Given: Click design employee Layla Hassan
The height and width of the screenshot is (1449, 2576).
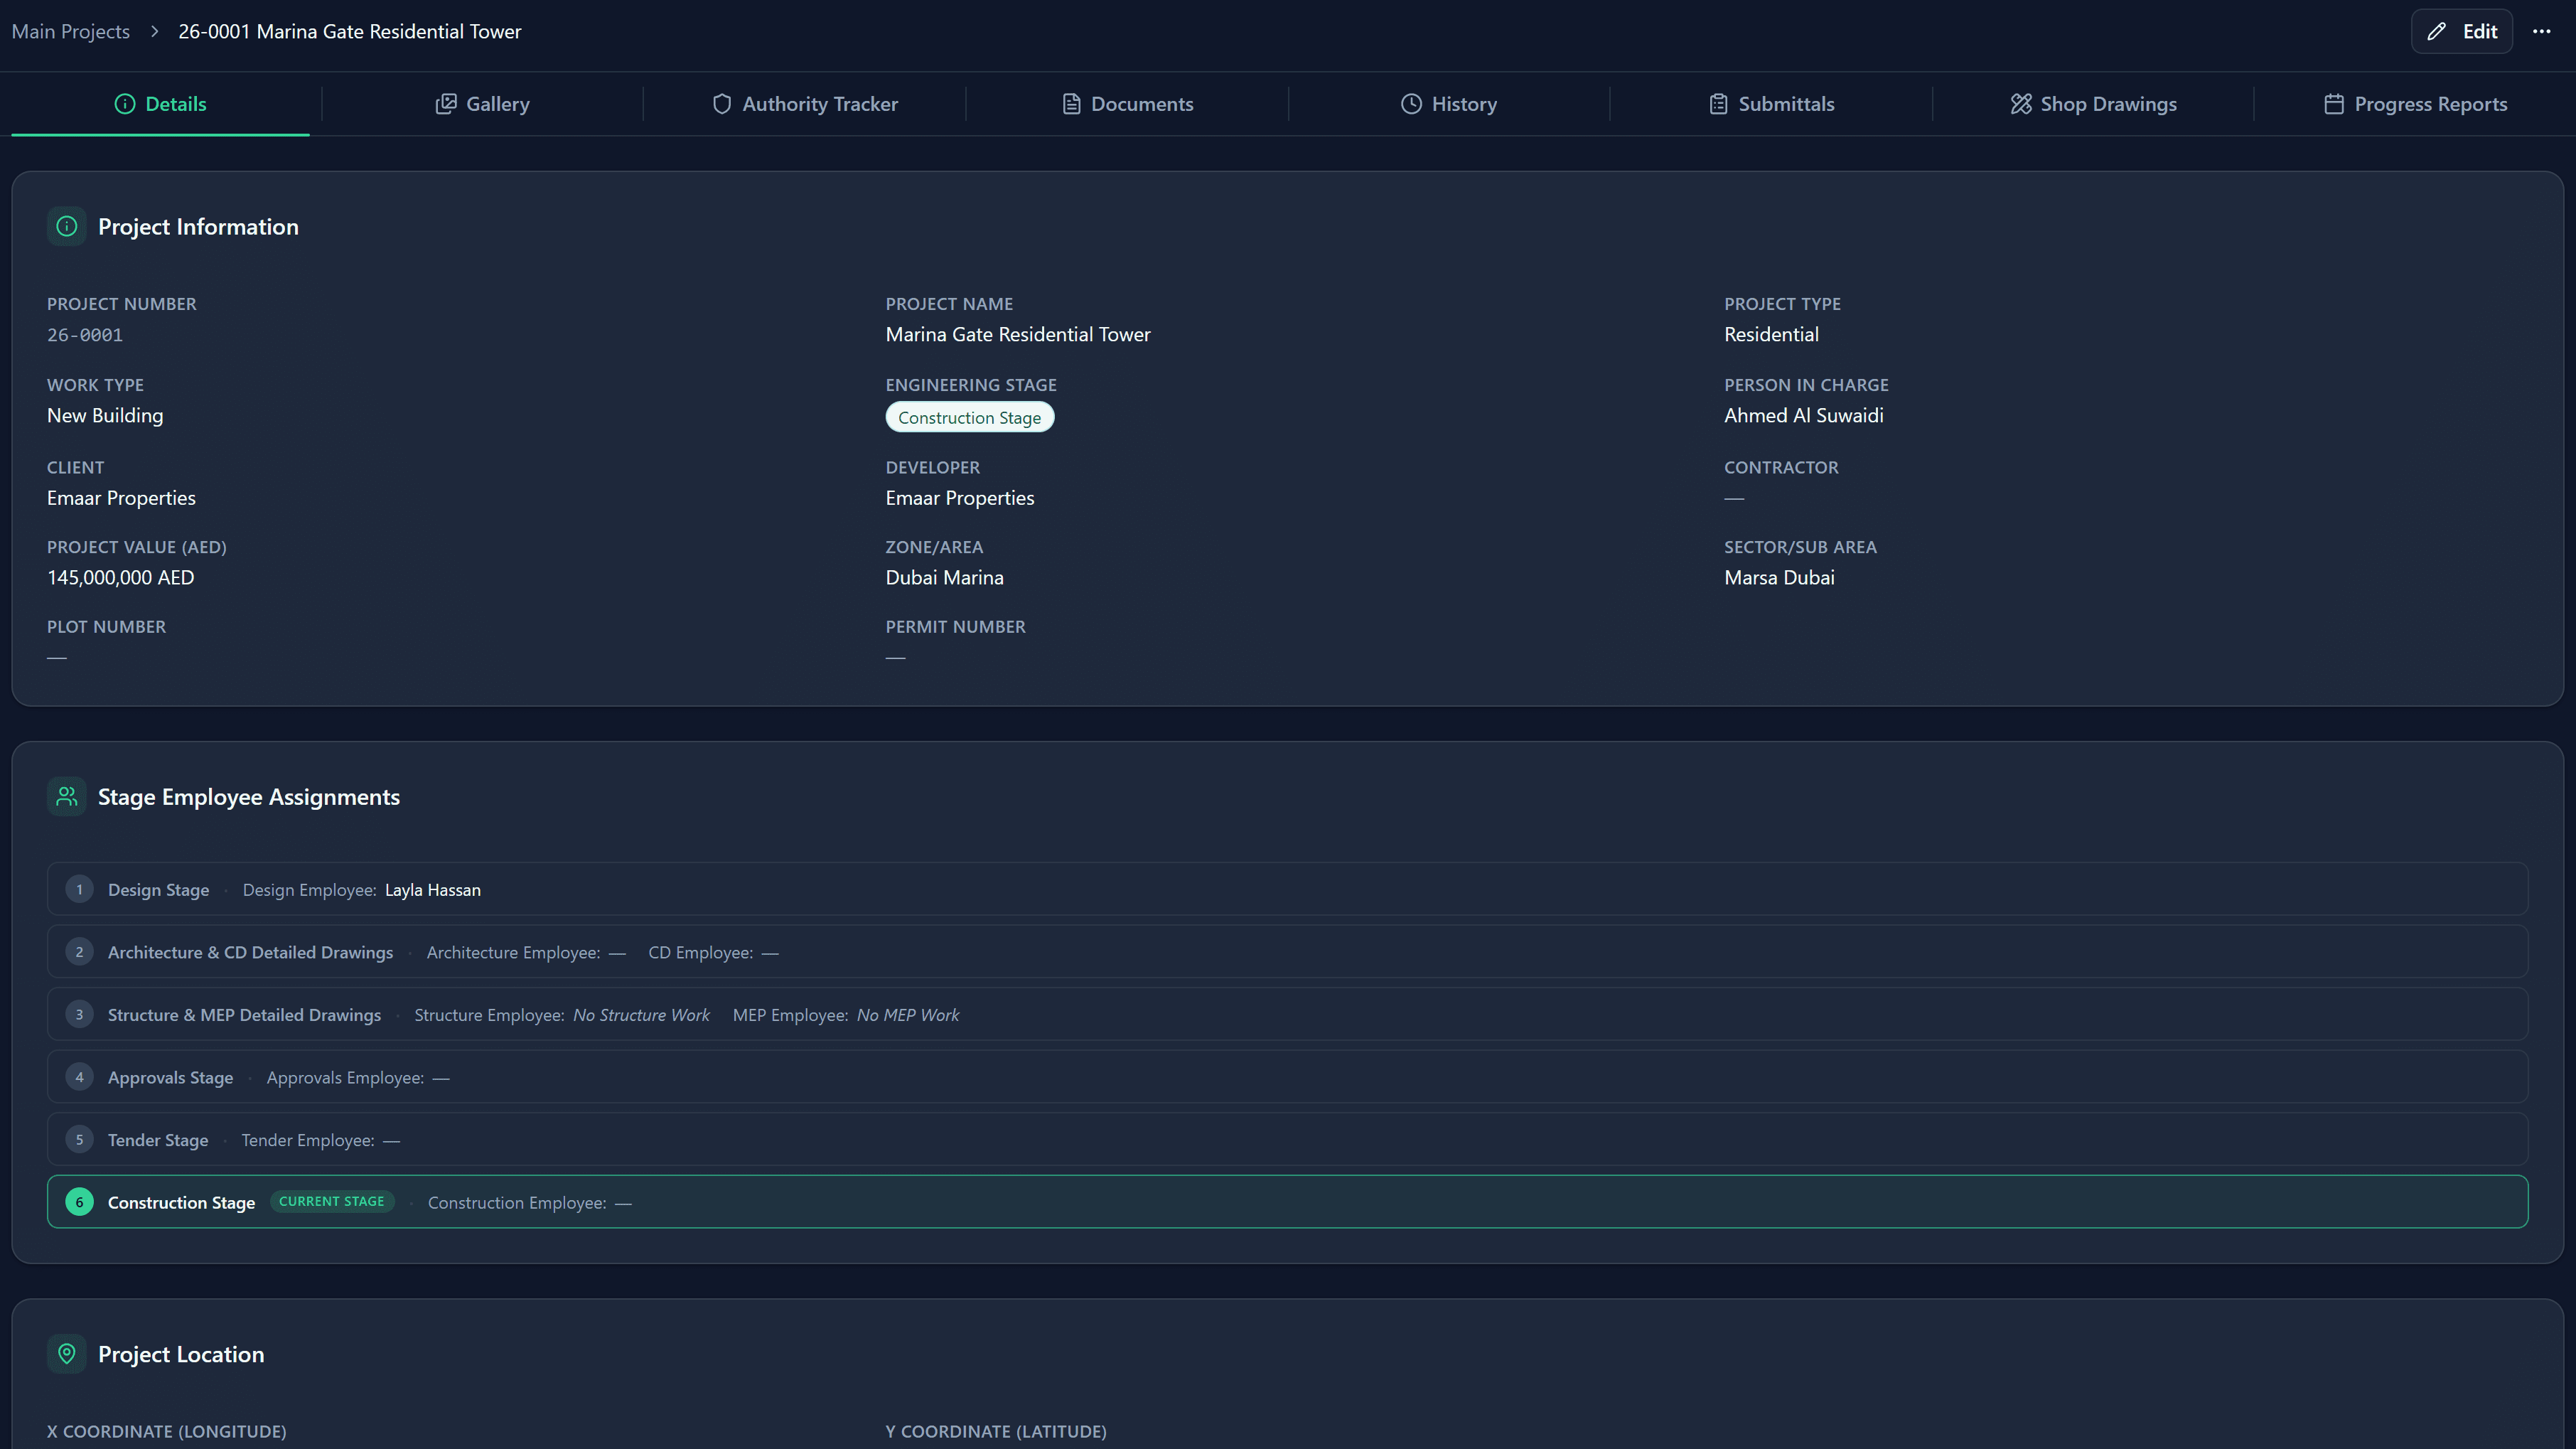Looking at the screenshot, I should click(x=432, y=890).
